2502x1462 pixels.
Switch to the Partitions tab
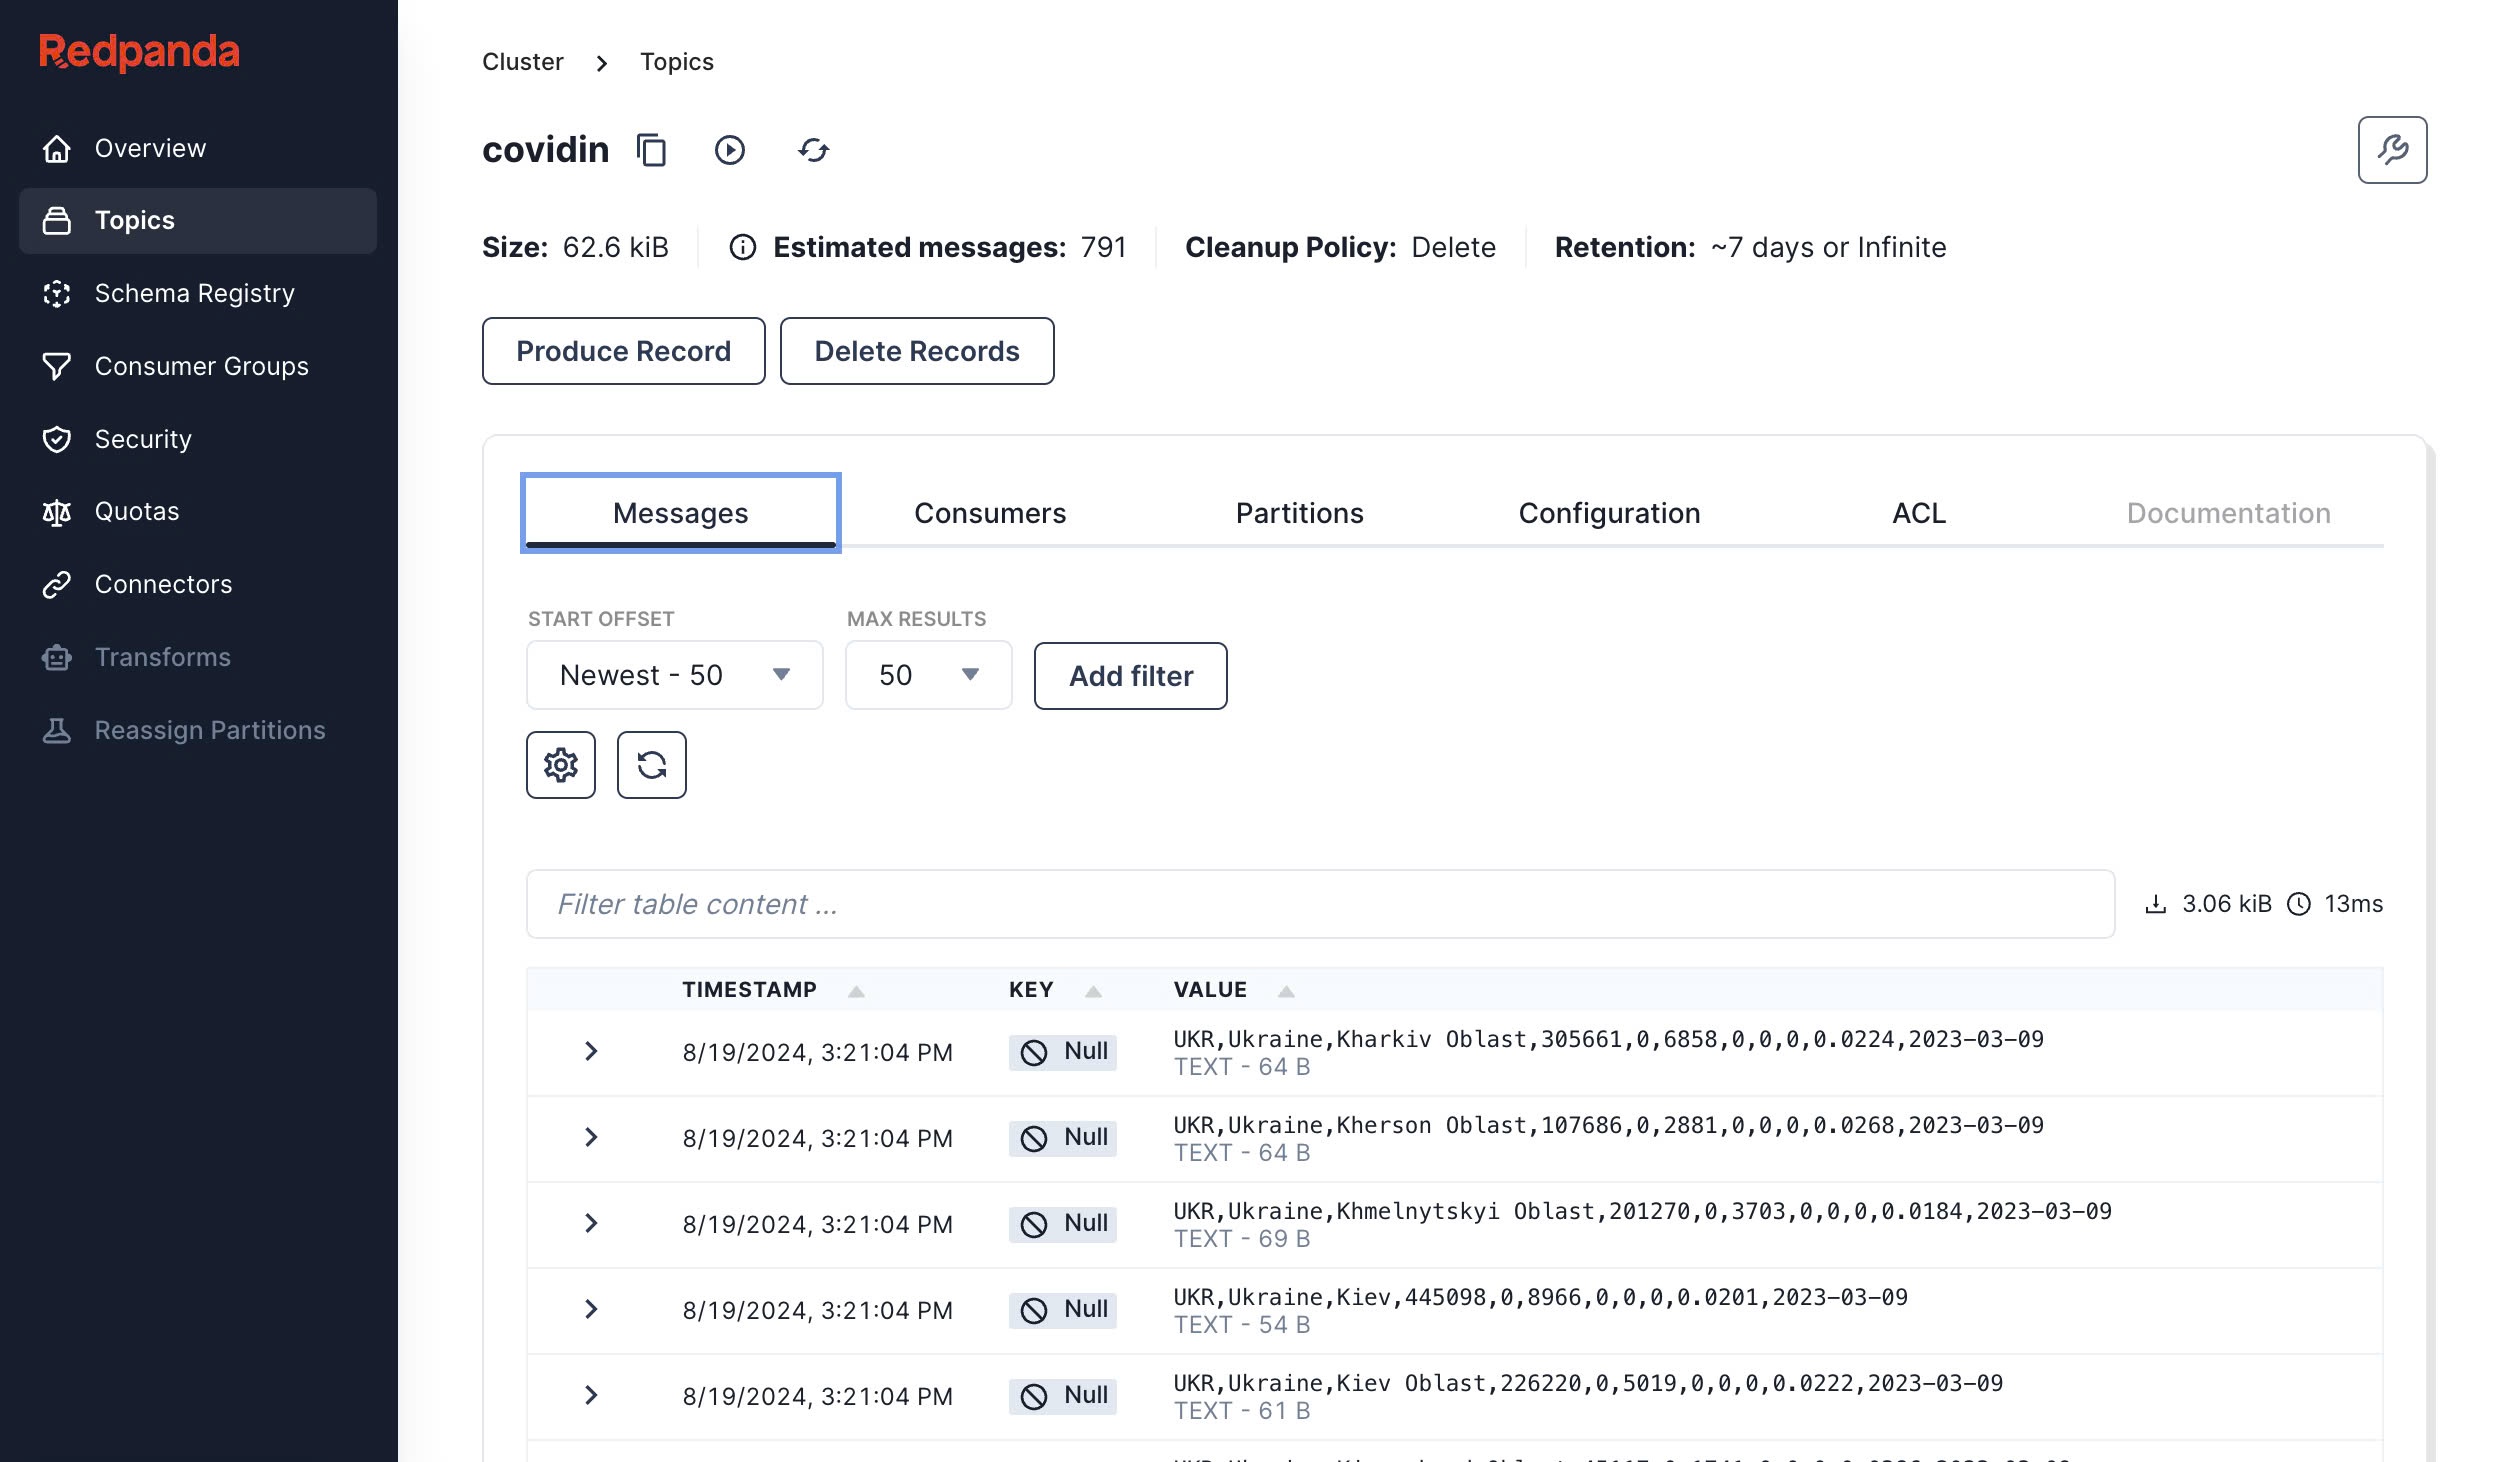(1299, 513)
